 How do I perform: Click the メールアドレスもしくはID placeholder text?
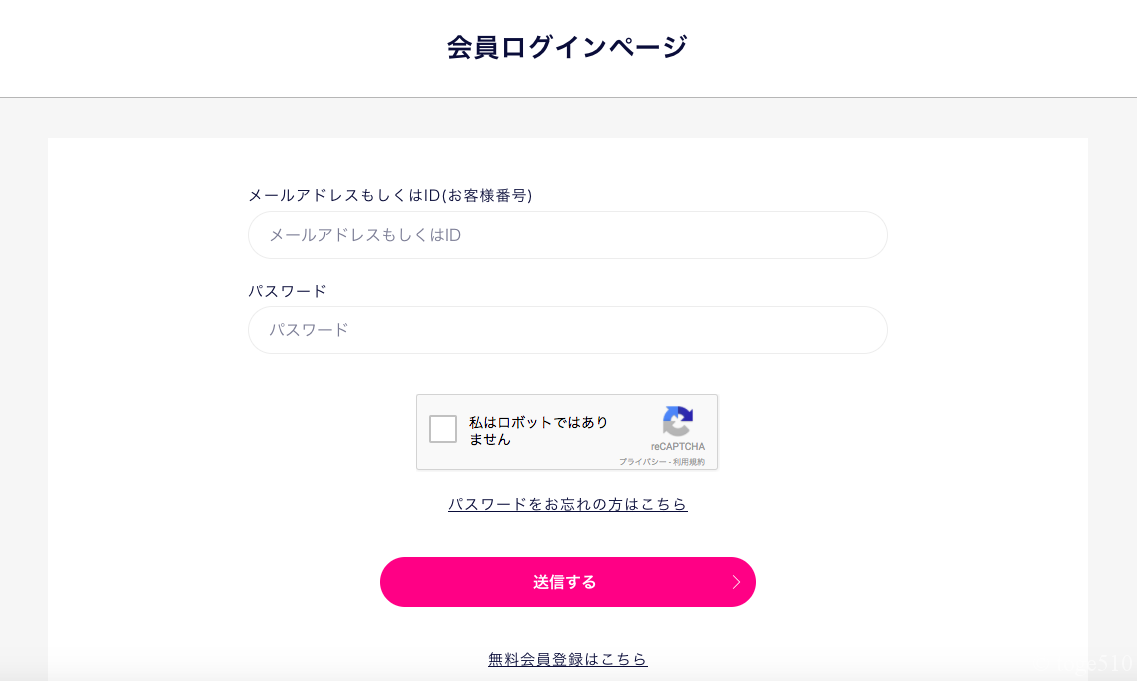coord(364,235)
